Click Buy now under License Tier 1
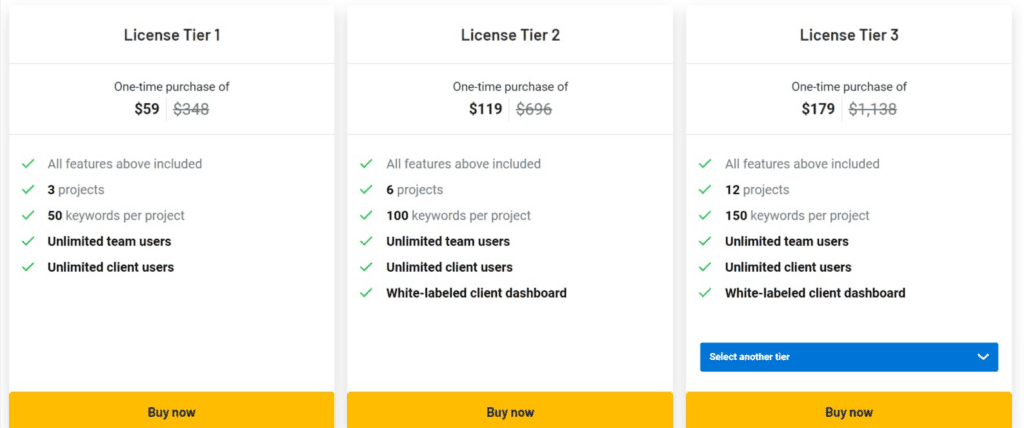The width and height of the screenshot is (1024, 428). 171,411
